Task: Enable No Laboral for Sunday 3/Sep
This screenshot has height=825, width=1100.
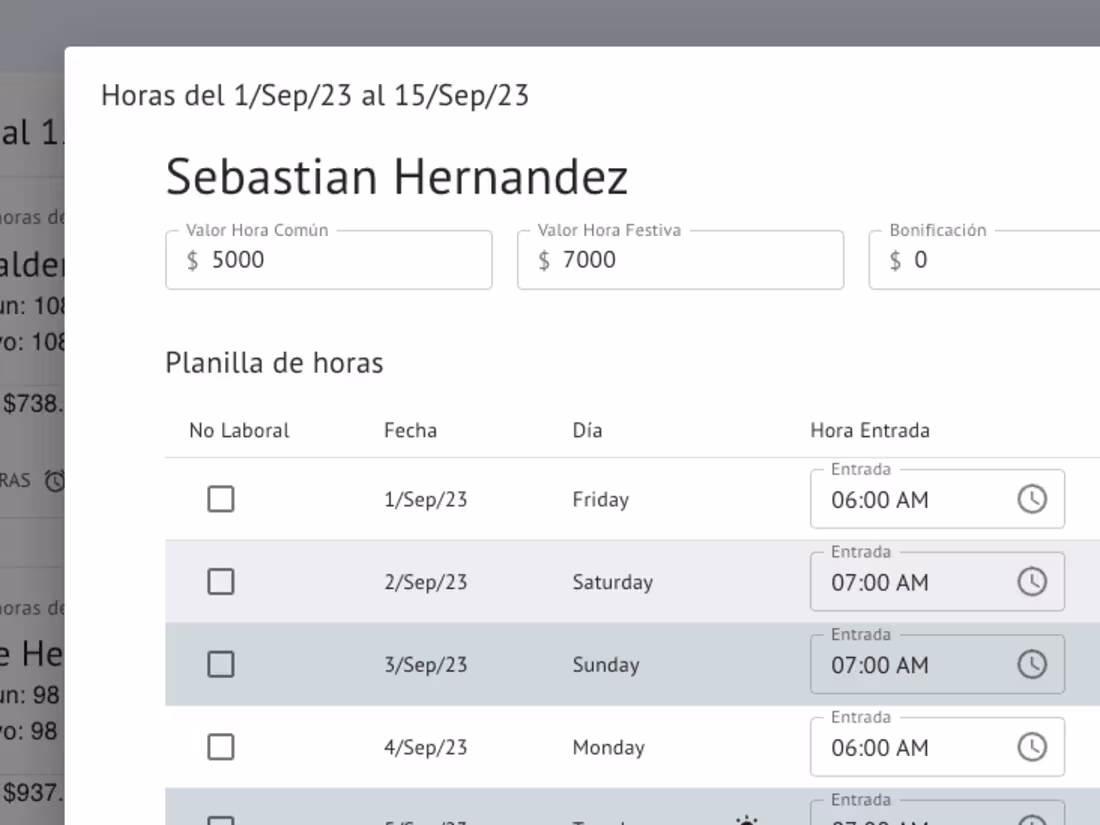Action: [221, 663]
